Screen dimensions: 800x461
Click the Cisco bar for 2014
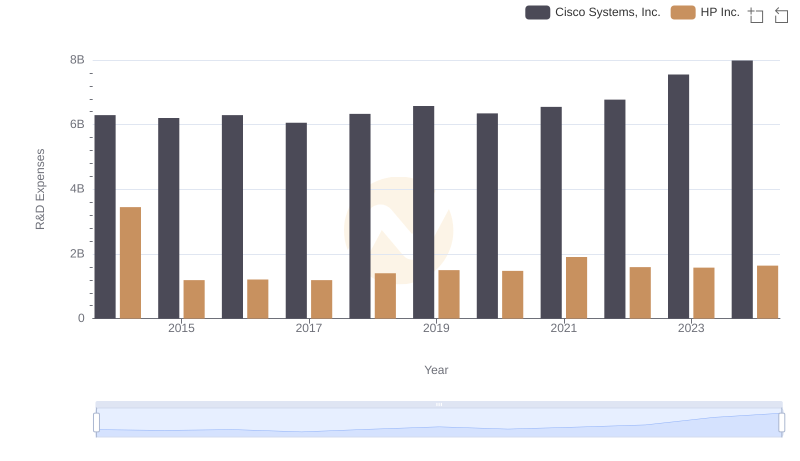coord(105,217)
